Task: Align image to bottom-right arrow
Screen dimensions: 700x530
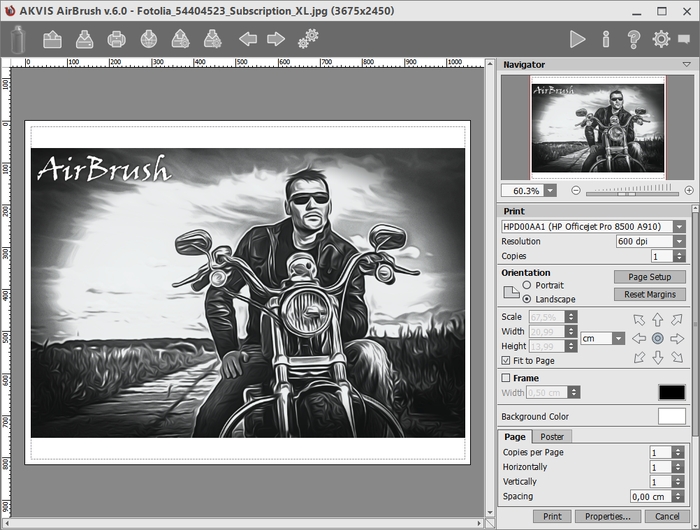Action: pyautogui.click(x=677, y=357)
